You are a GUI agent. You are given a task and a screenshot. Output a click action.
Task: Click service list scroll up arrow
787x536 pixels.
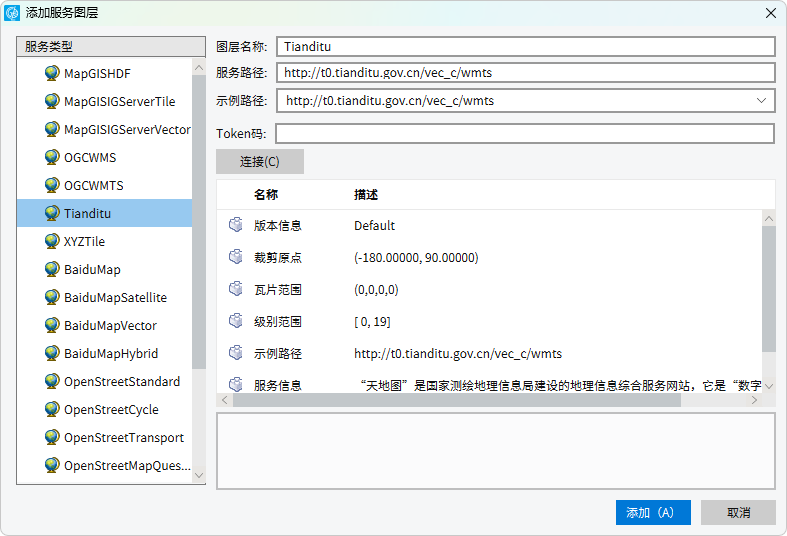(199, 67)
